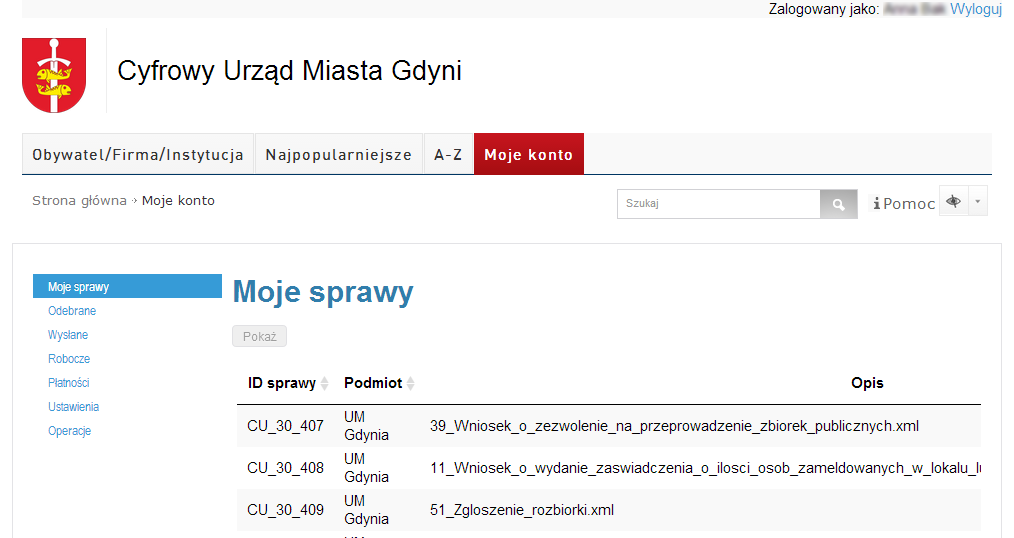Image resolution: width=1014 pixels, height=538 pixels.
Task: Open the Obywatel/Firma/Instytucja tab
Action: pos(138,155)
